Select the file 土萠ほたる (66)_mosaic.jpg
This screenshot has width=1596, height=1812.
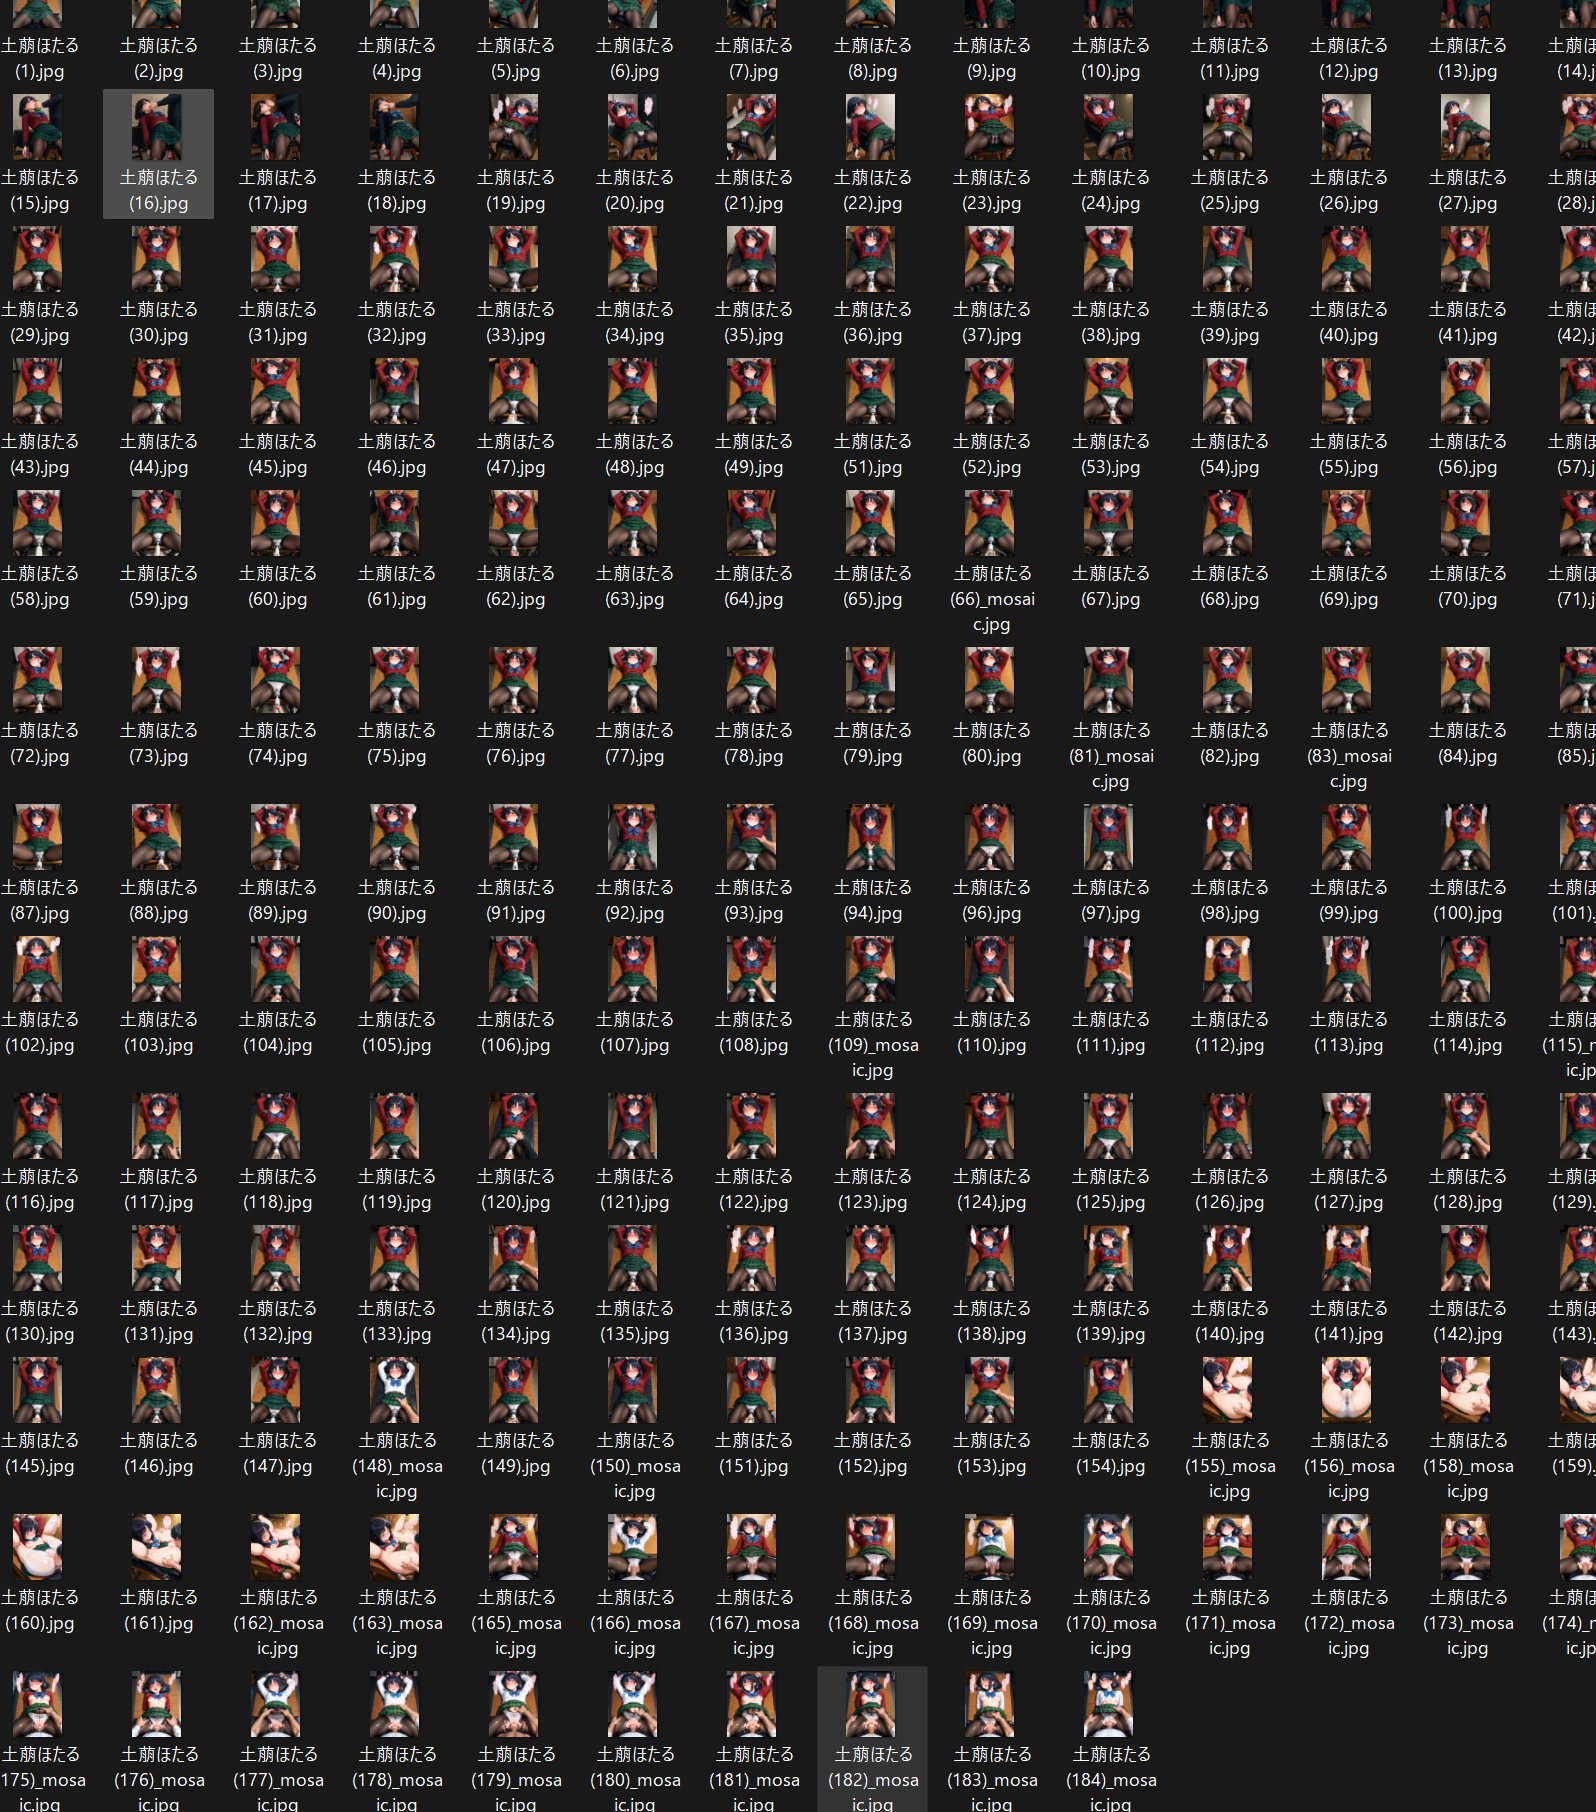point(991,562)
